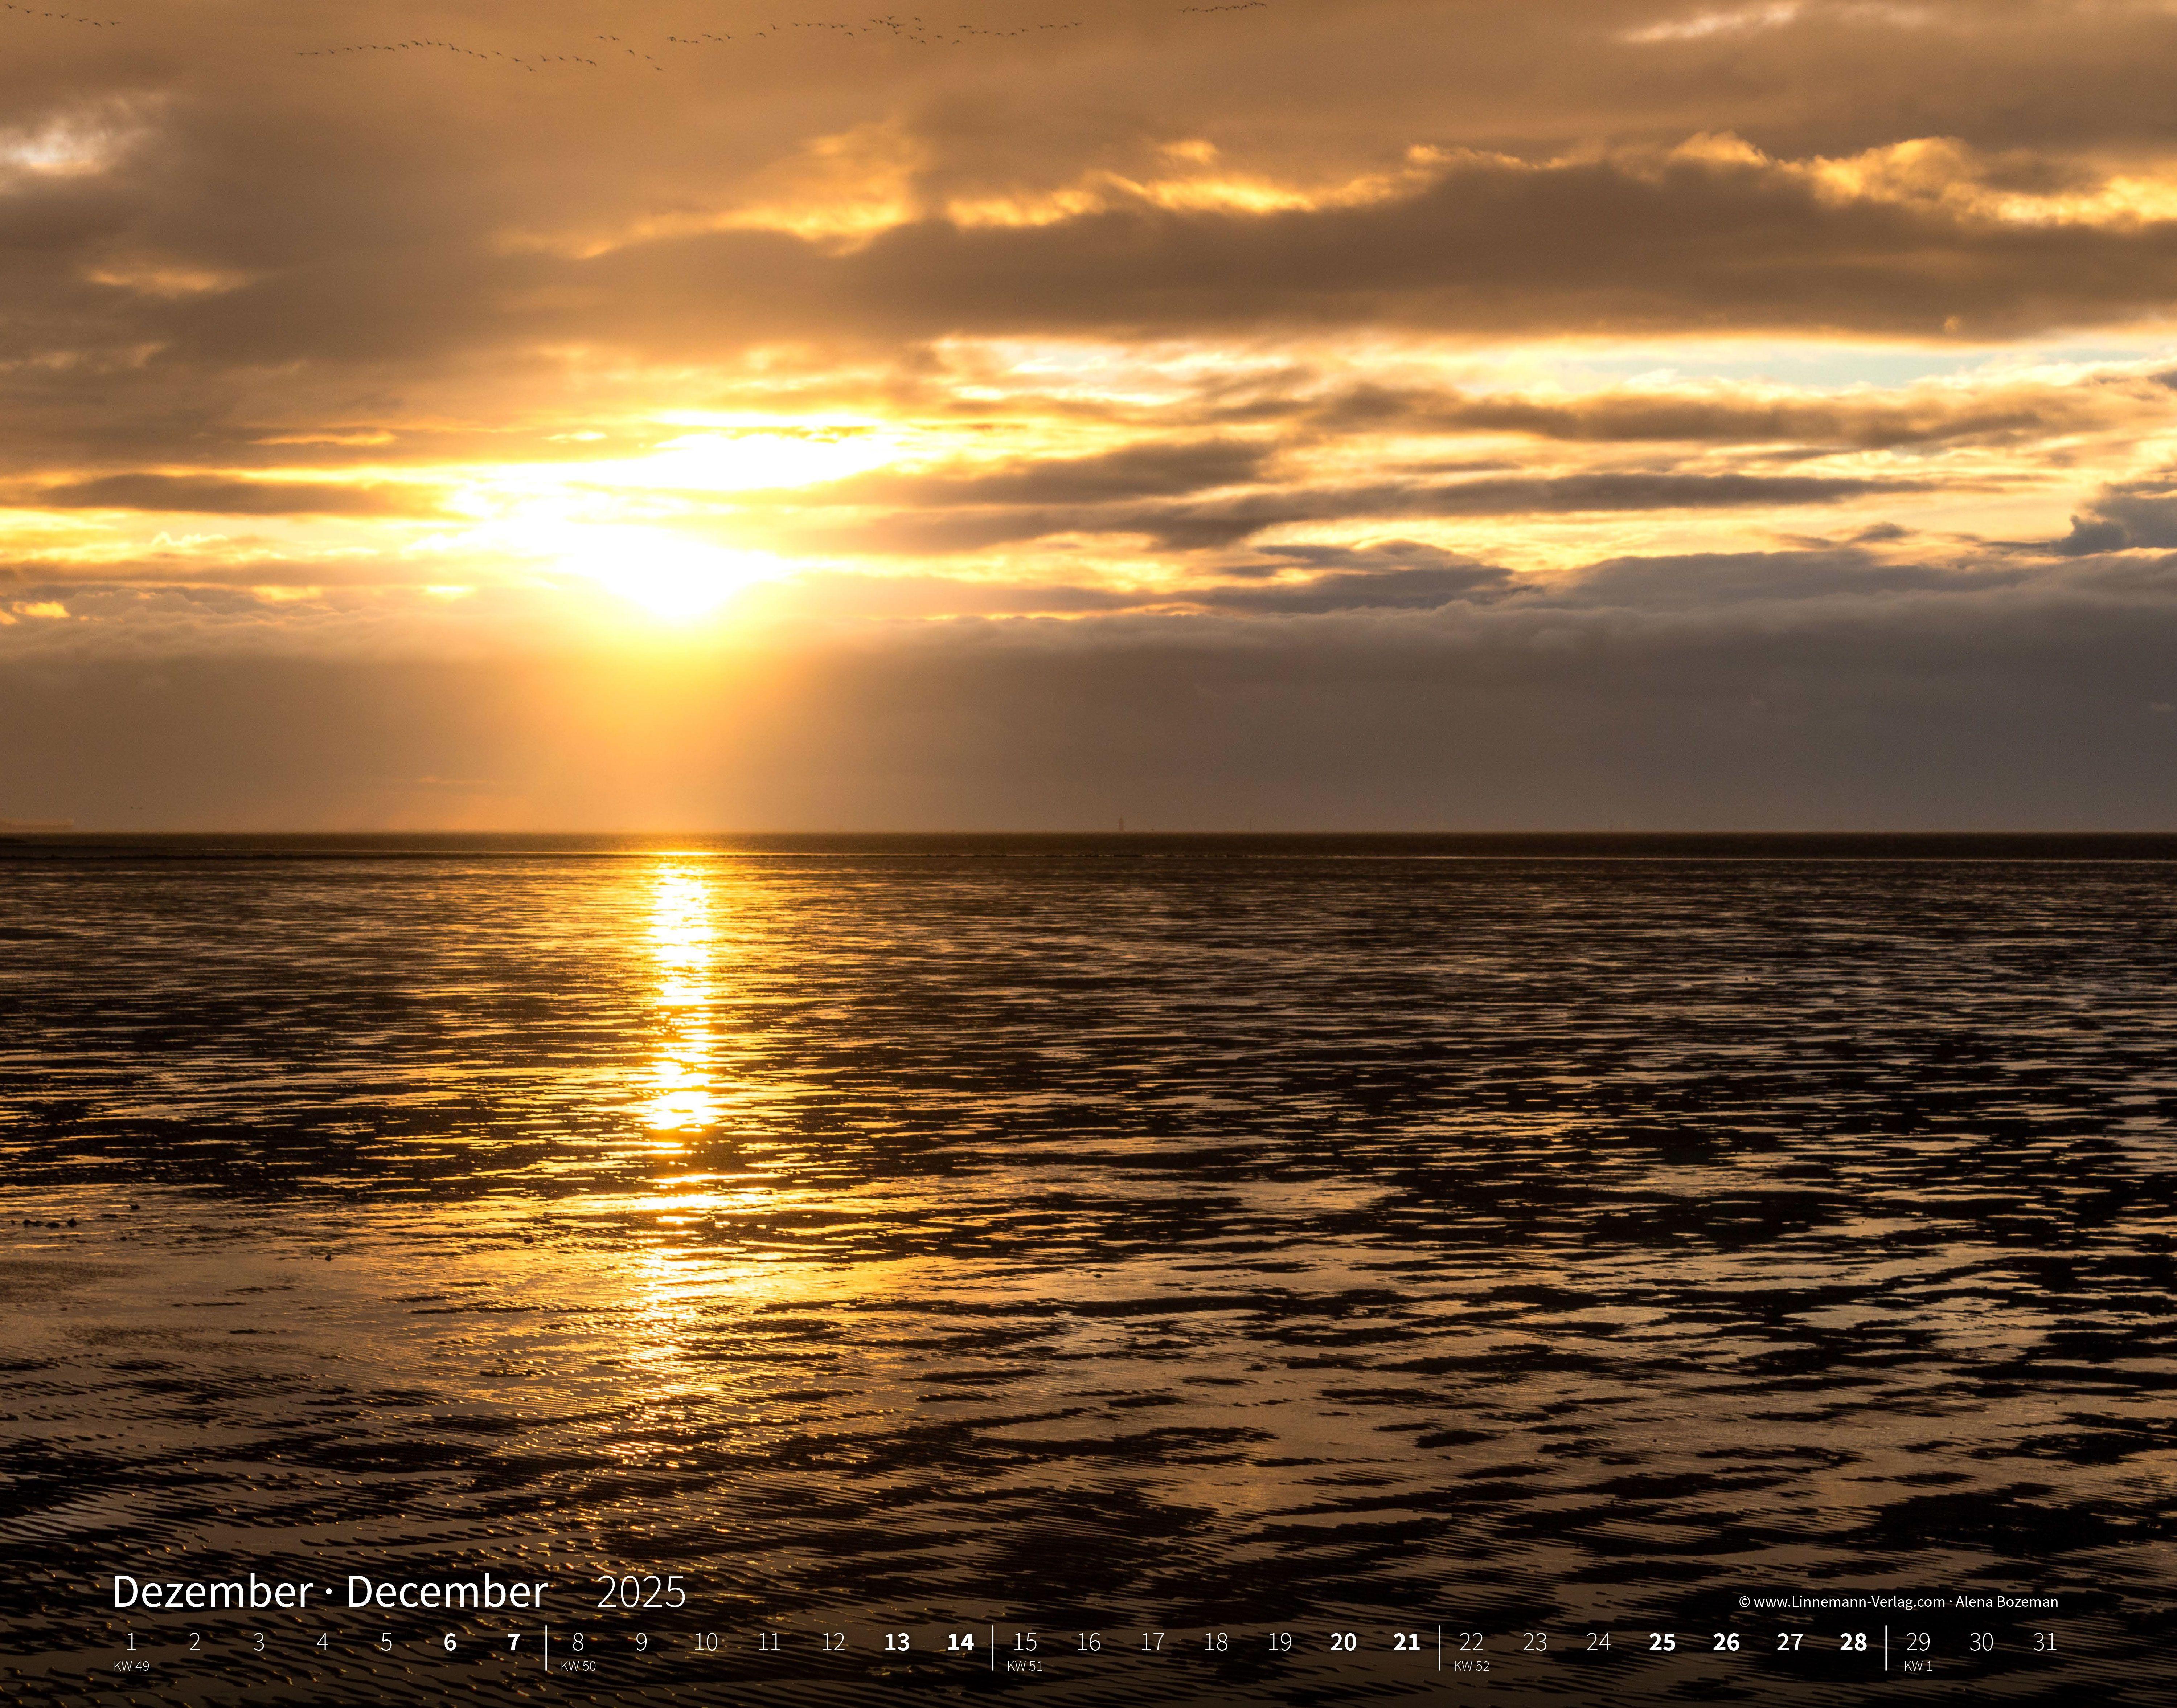Select bold Sunday date 7
The height and width of the screenshot is (1708, 2177).
pyautogui.click(x=514, y=1642)
